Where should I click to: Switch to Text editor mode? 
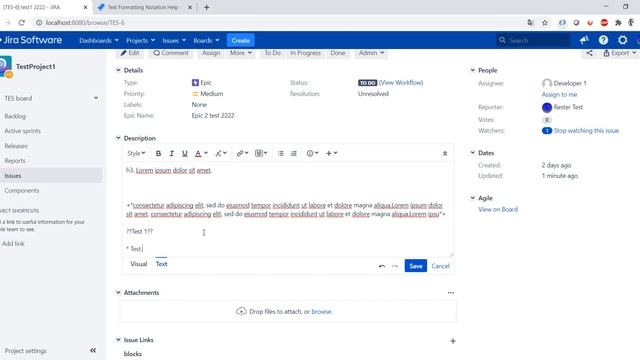click(161, 264)
